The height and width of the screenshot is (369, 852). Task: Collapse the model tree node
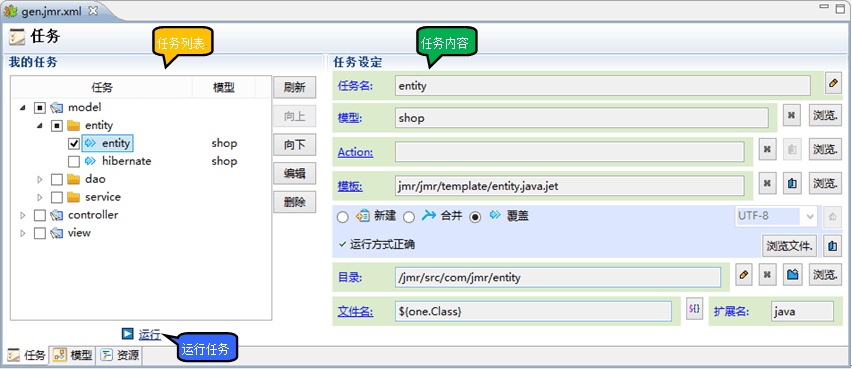tap(23, 108)
